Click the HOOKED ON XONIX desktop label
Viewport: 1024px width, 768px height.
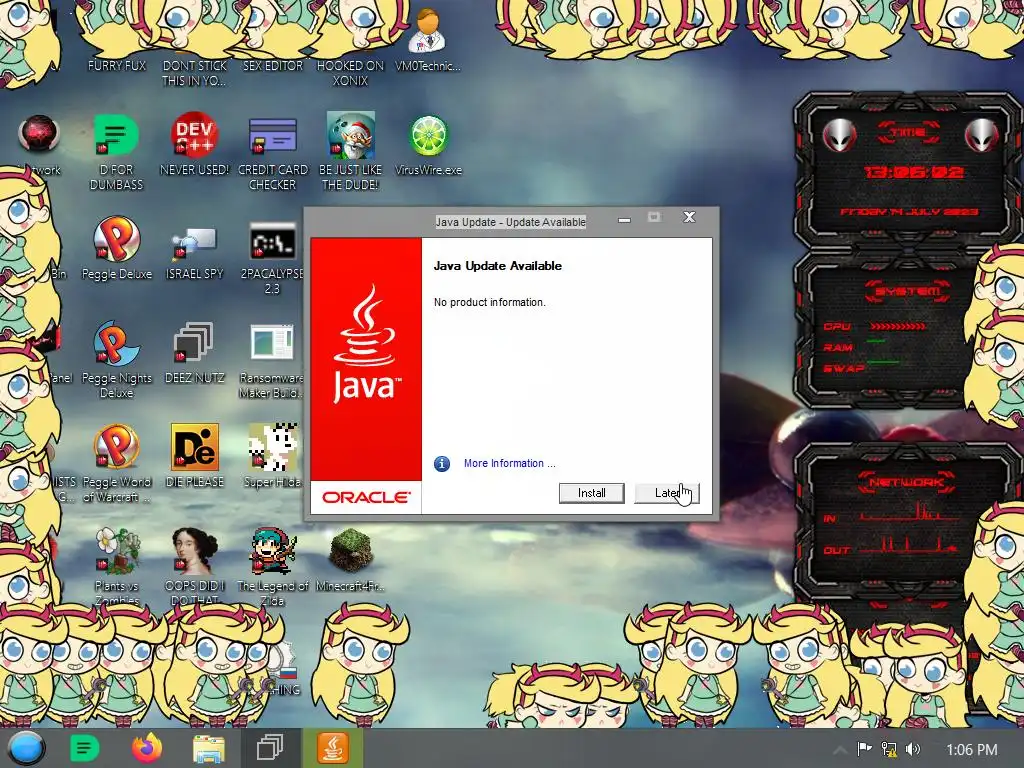pos(350,73)
